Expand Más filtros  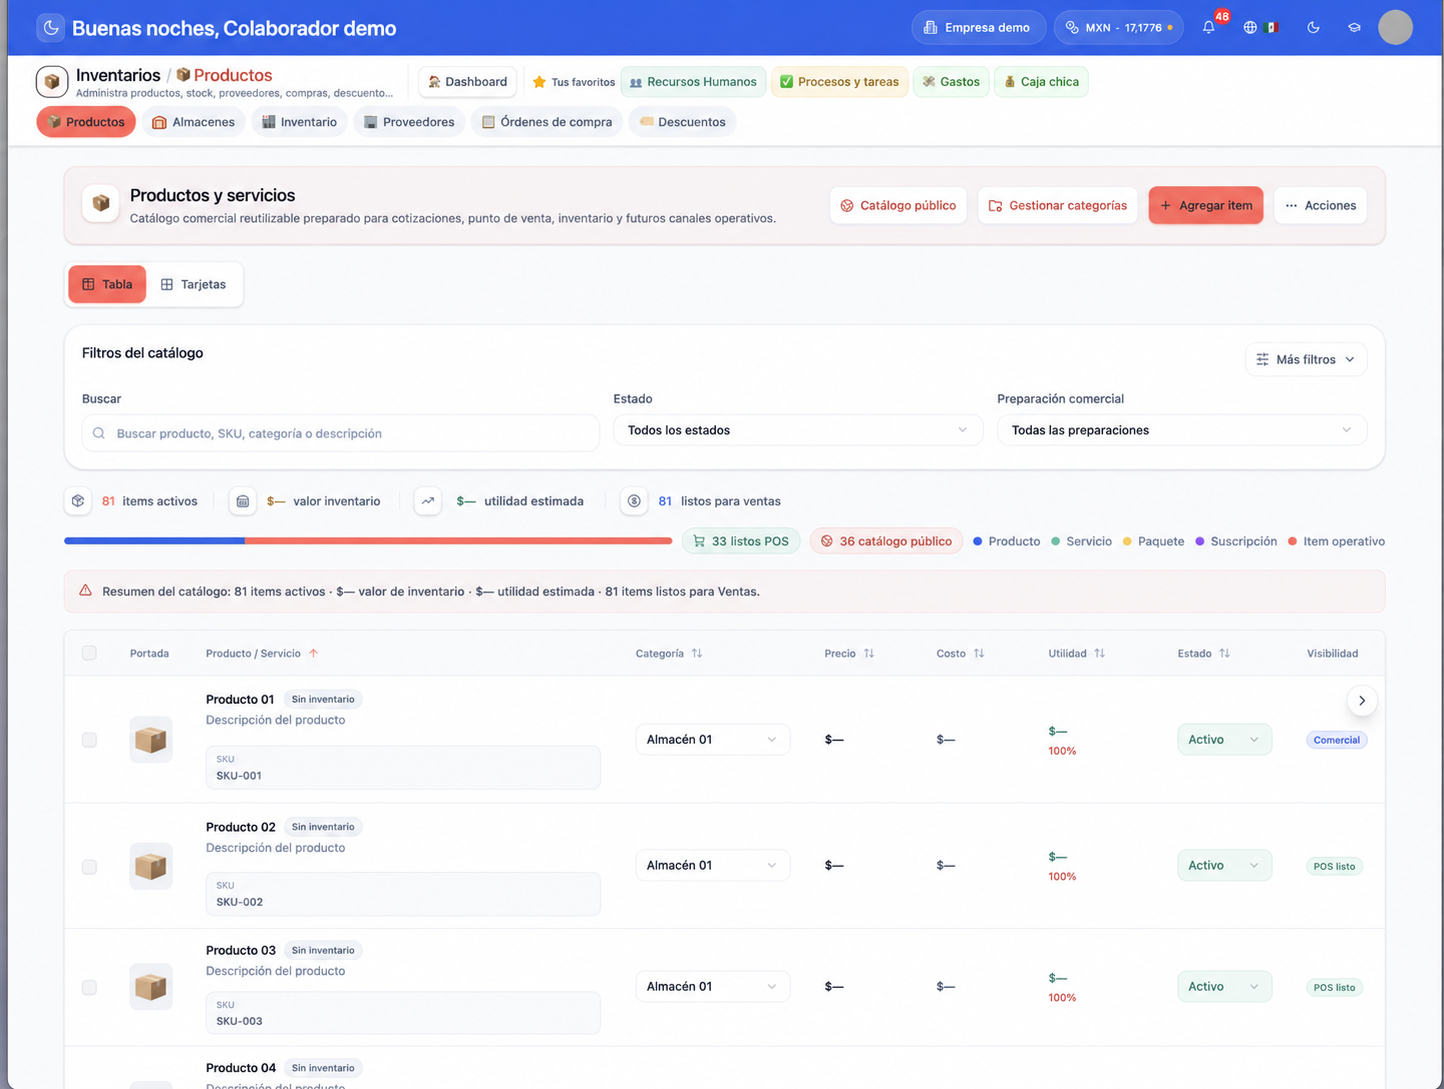tap(1306, 359)
